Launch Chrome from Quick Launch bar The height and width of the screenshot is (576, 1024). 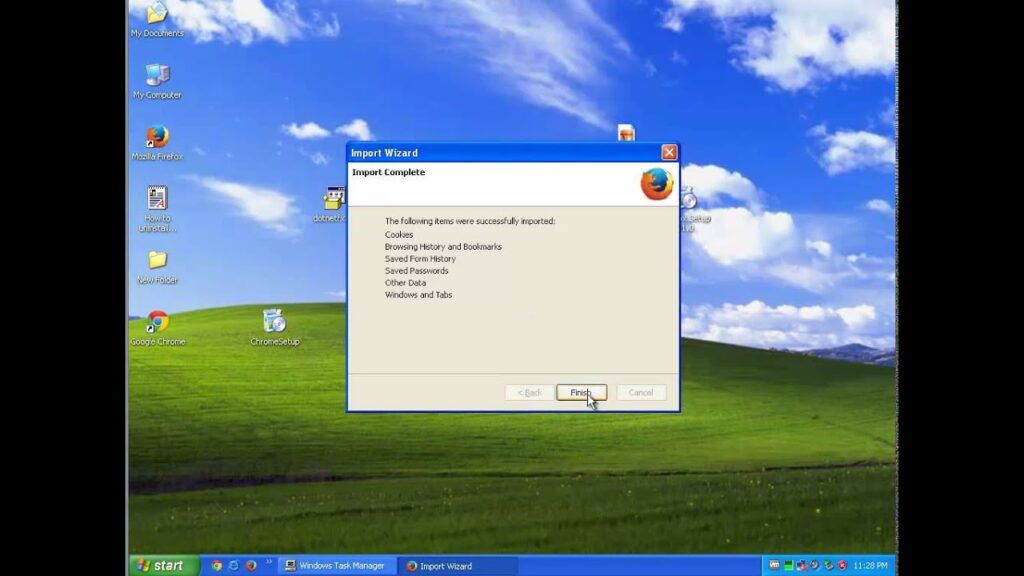(216, 566)
